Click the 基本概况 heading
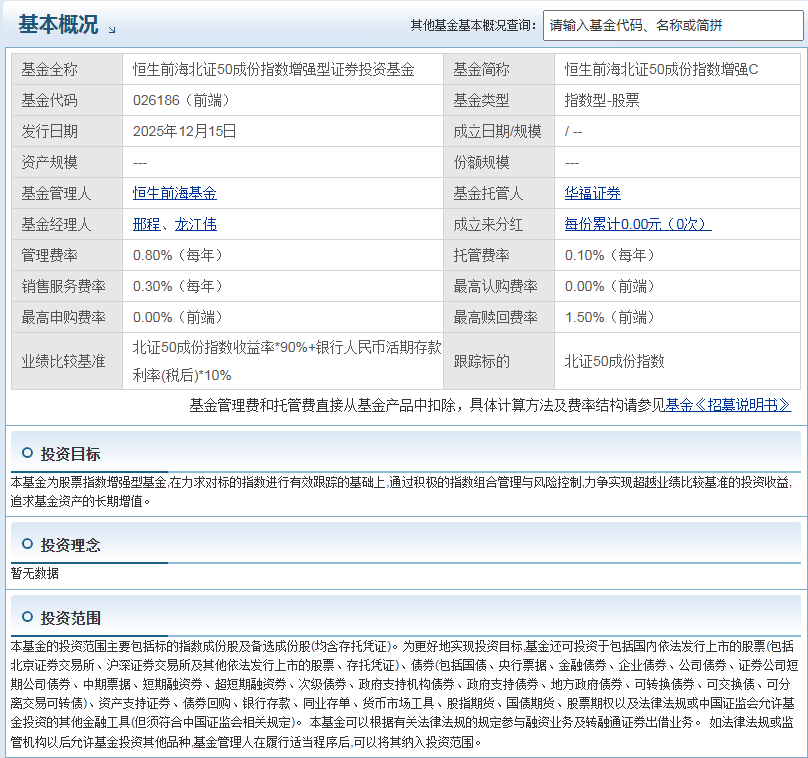This screenshot has width=808, height=758. [58, 24]
